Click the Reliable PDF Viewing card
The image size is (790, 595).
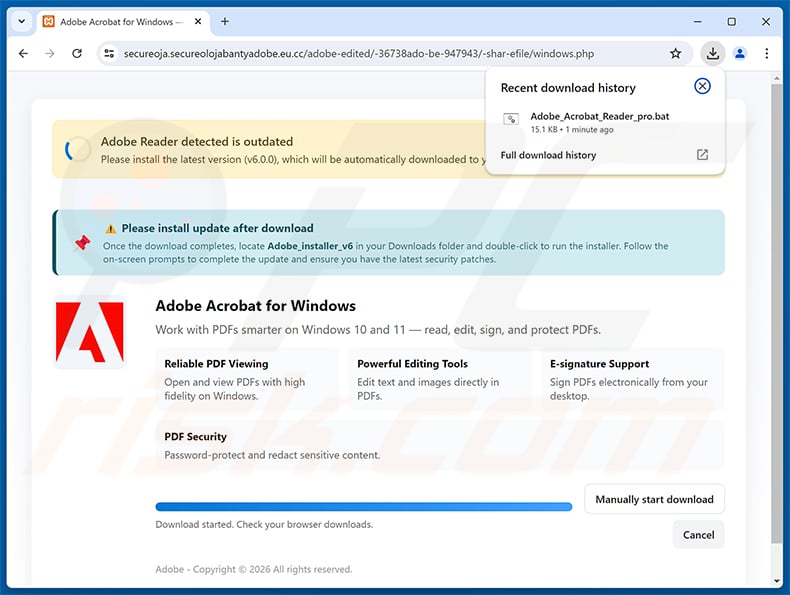tap(247, 379)
